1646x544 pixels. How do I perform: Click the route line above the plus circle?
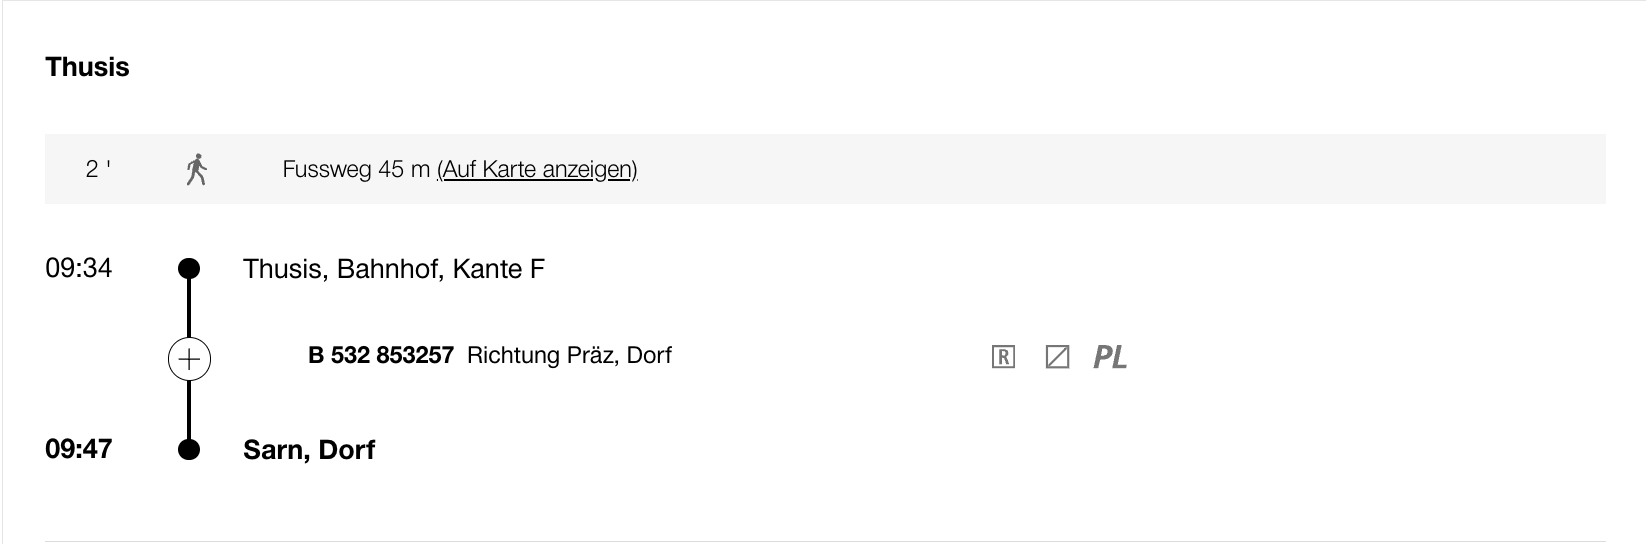point(189,308)
